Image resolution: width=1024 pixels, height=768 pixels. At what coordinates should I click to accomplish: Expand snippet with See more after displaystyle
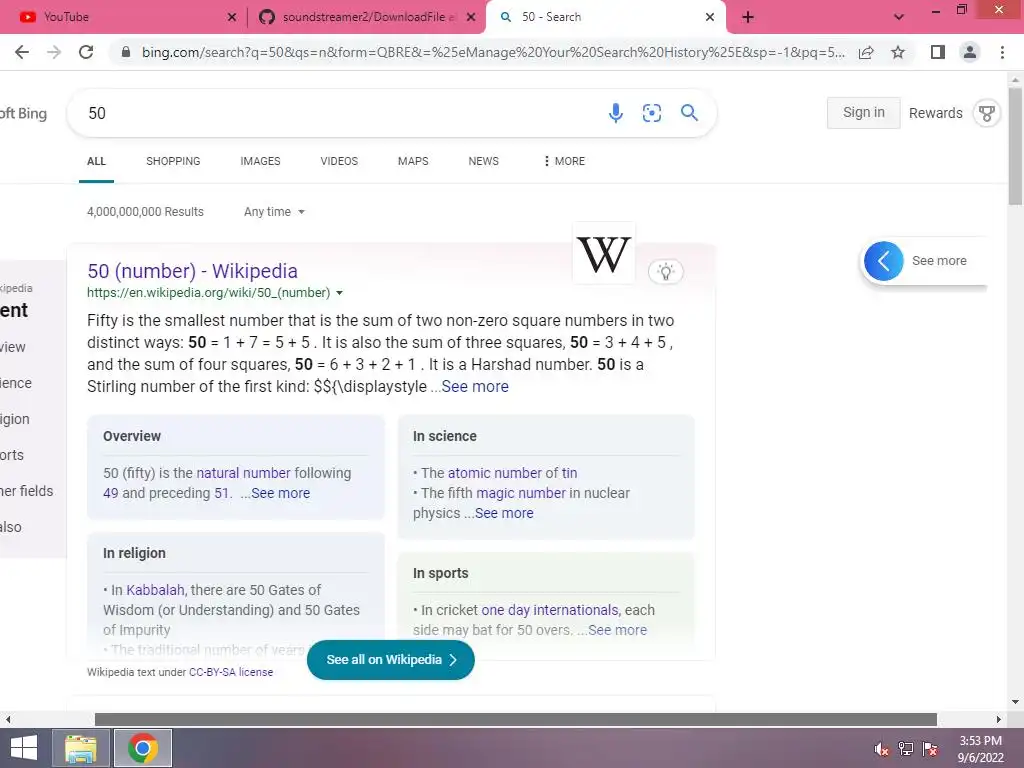click(475, 387)
